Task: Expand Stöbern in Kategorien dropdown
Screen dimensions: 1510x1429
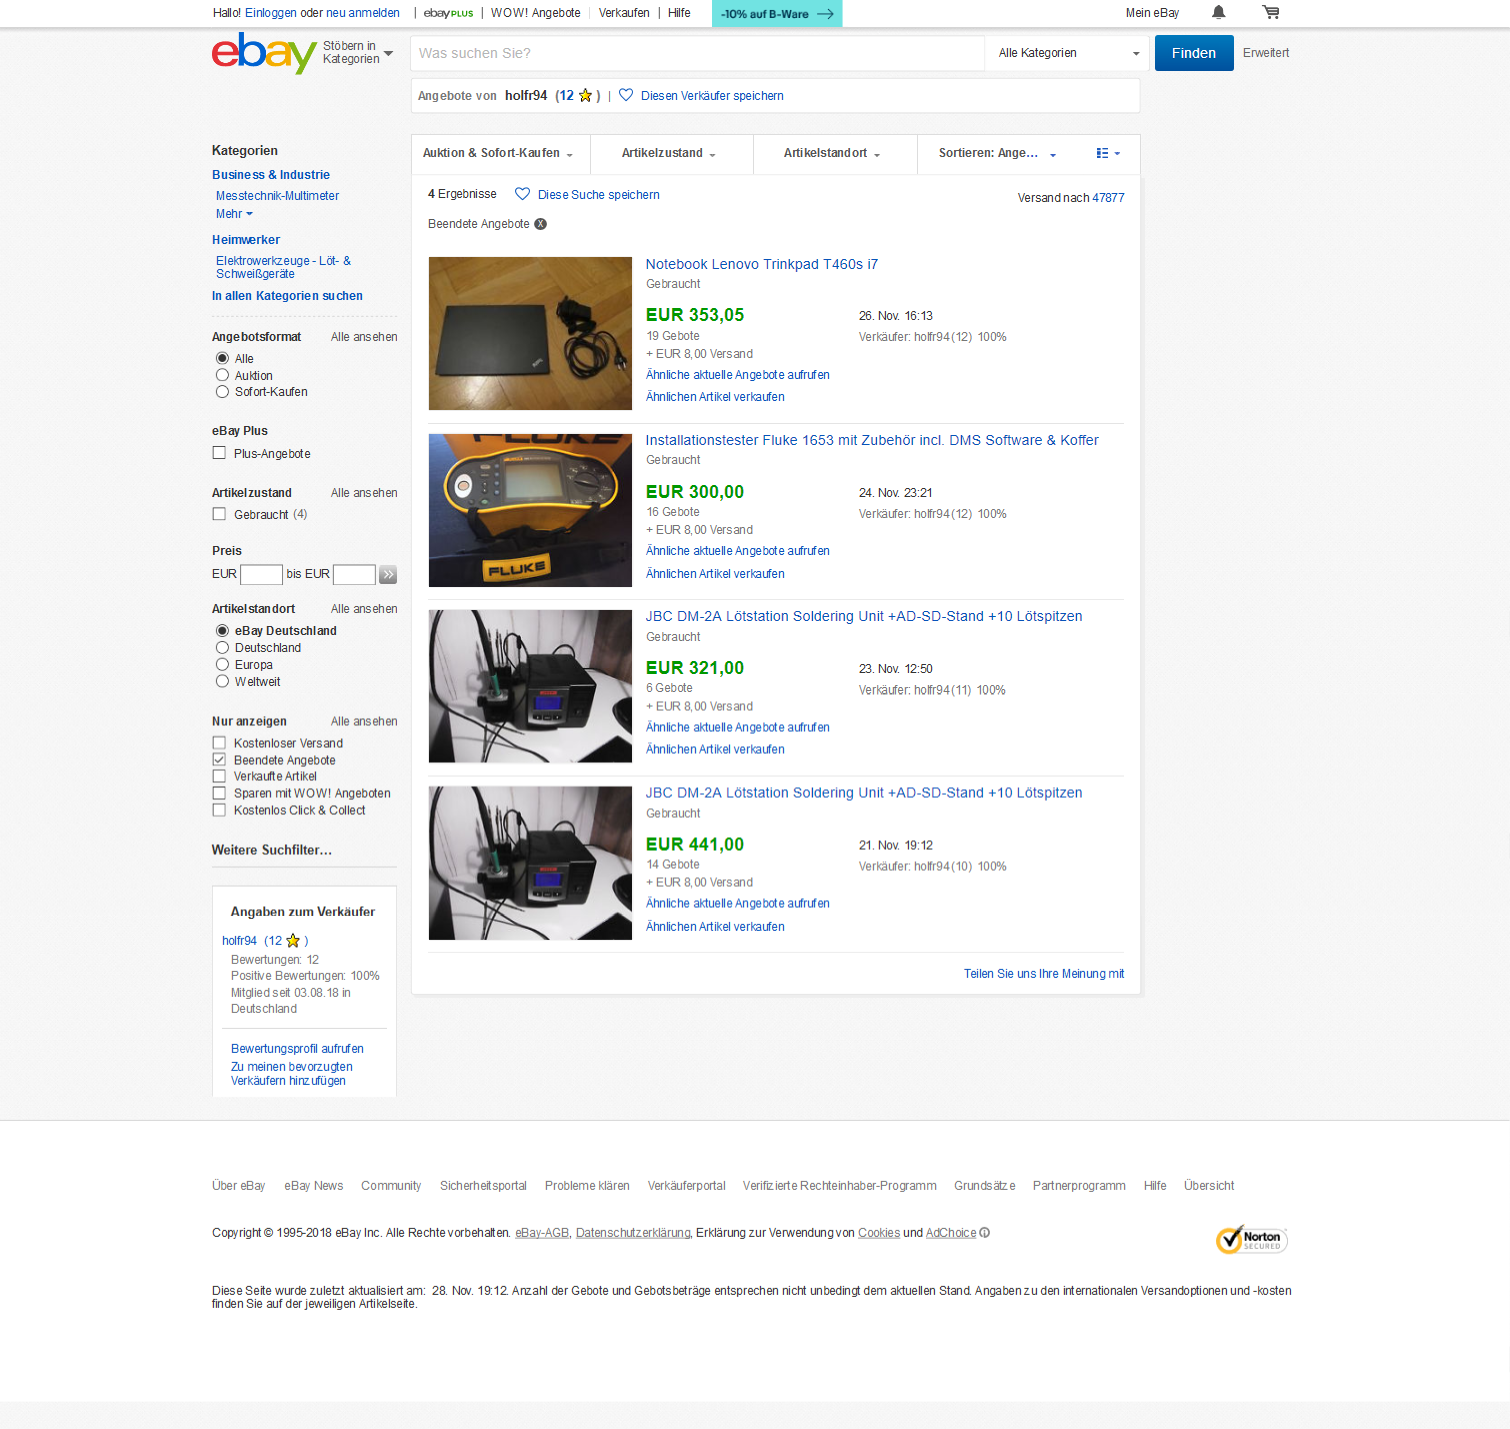Action: click(x=357, y=53)
